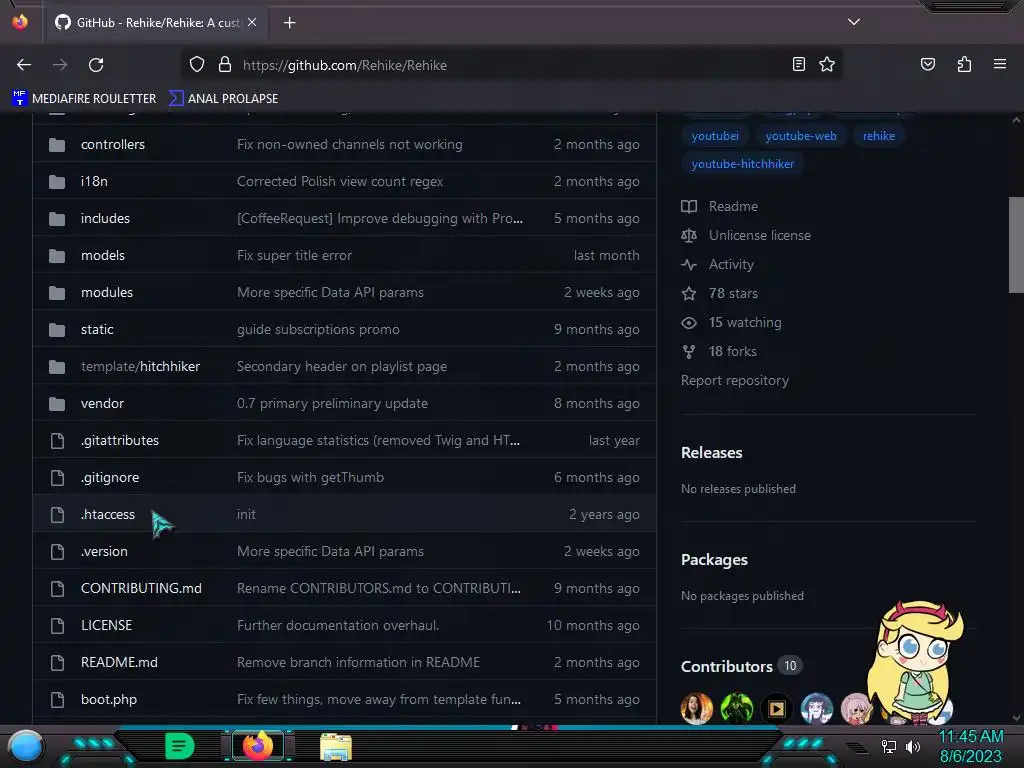The height and width of the screenshot is (768, 1024).
Task: Open the static folder
Action: [x=97, y=329]
